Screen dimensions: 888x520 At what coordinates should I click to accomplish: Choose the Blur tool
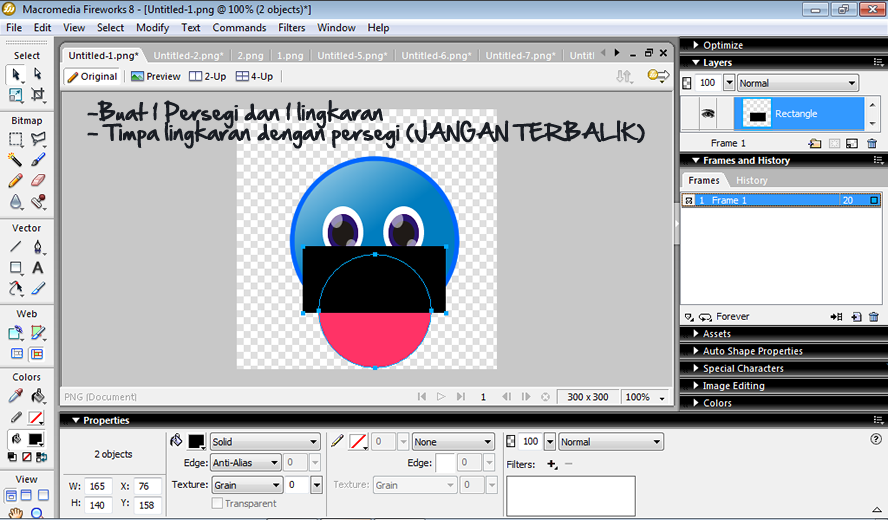16,202
